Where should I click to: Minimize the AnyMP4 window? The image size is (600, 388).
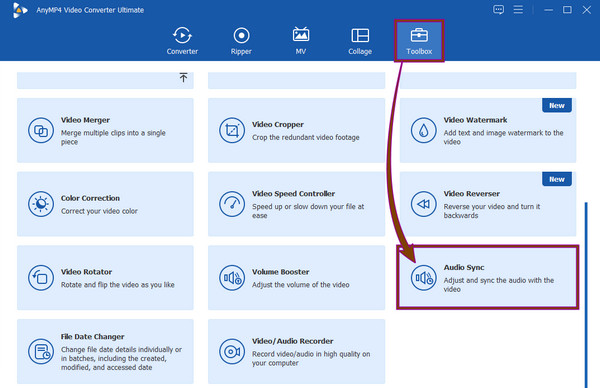tap(548, 10)
